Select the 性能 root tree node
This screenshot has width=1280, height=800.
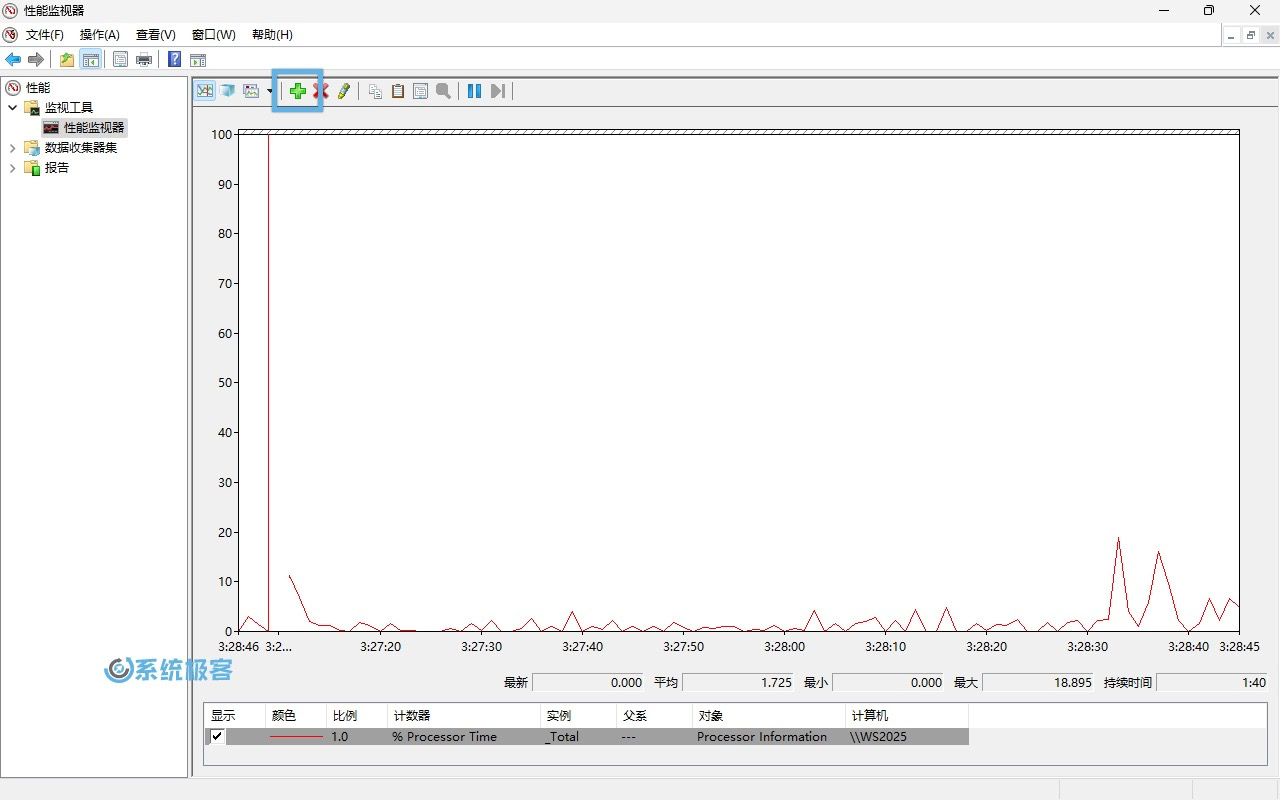point(38,88)
